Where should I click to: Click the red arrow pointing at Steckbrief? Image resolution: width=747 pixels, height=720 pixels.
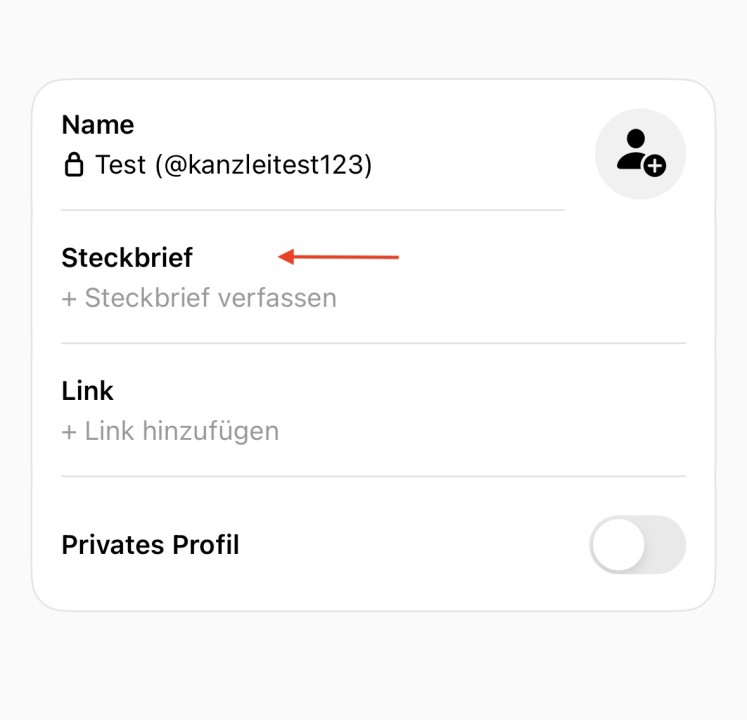click(338, 258)
